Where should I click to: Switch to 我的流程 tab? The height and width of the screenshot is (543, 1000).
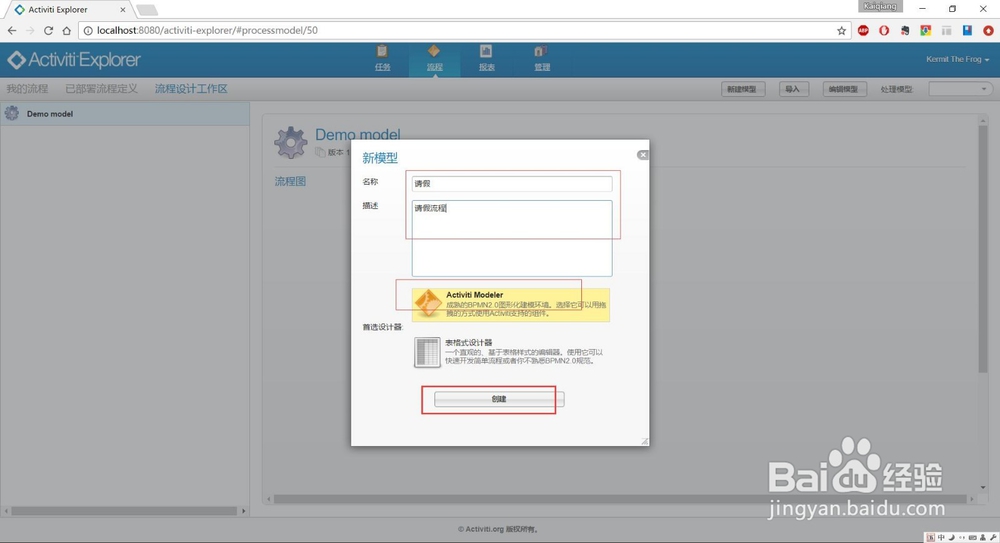coord(27,89)
